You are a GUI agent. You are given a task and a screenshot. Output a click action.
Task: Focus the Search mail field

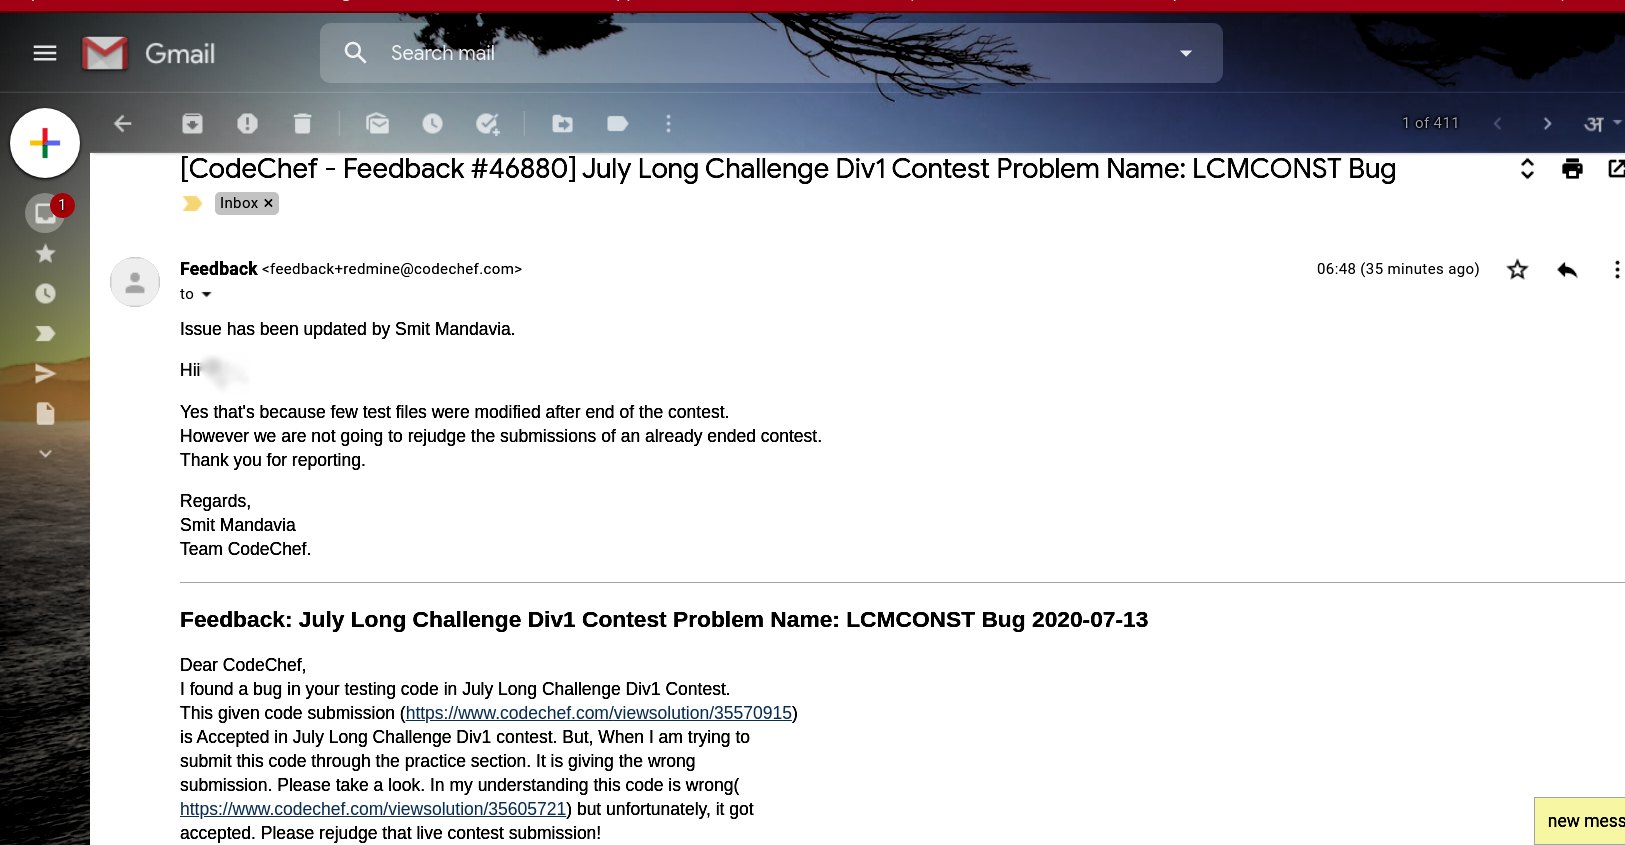click(x=771, y=53)
